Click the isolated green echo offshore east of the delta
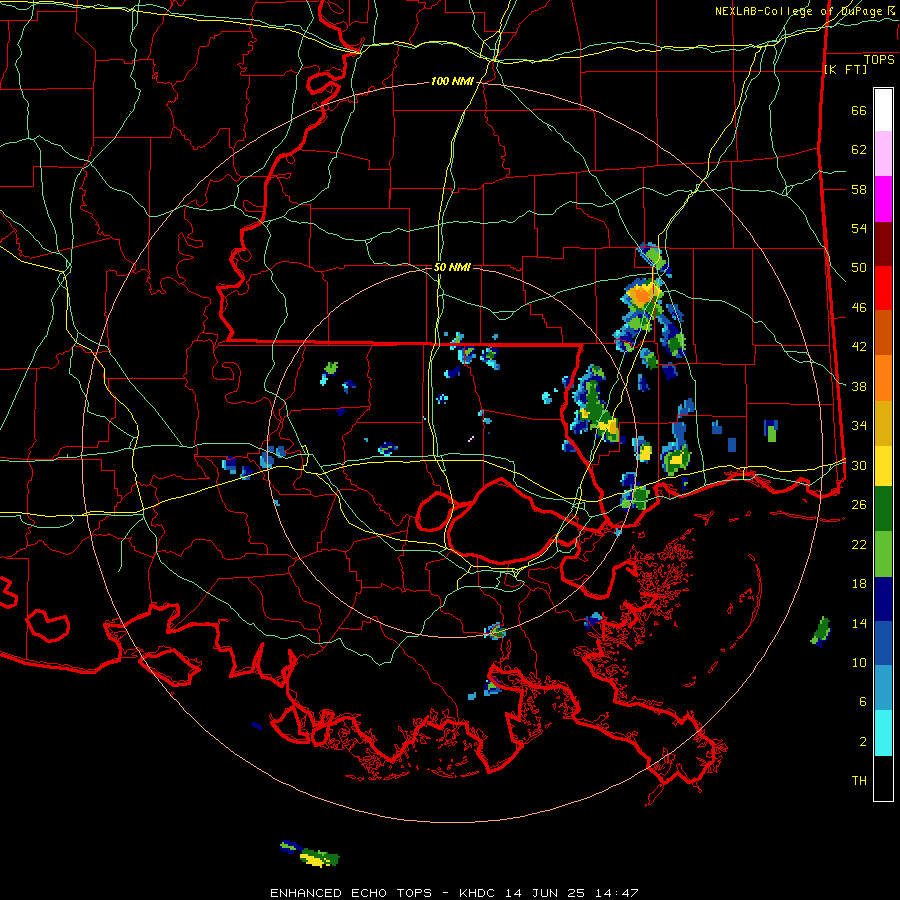 821,631
